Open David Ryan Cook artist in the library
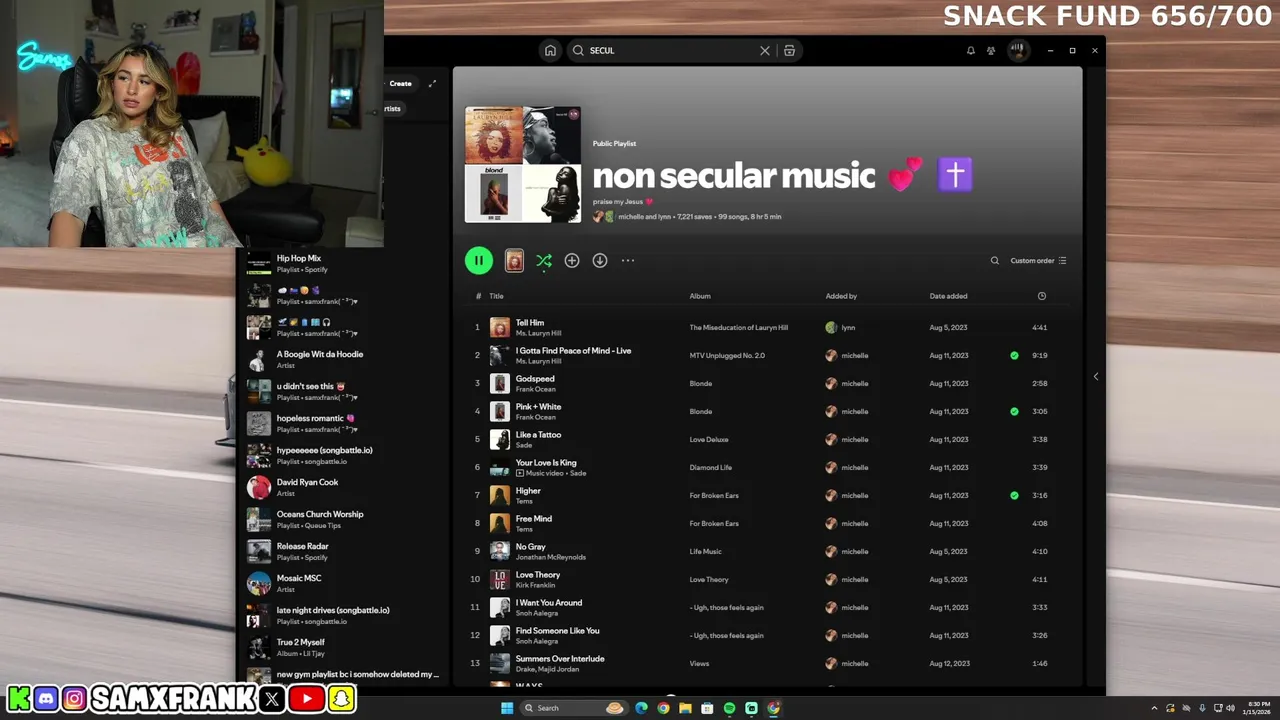The width and height of the screenshot is (1280, 720). click(x=343, y=487)
